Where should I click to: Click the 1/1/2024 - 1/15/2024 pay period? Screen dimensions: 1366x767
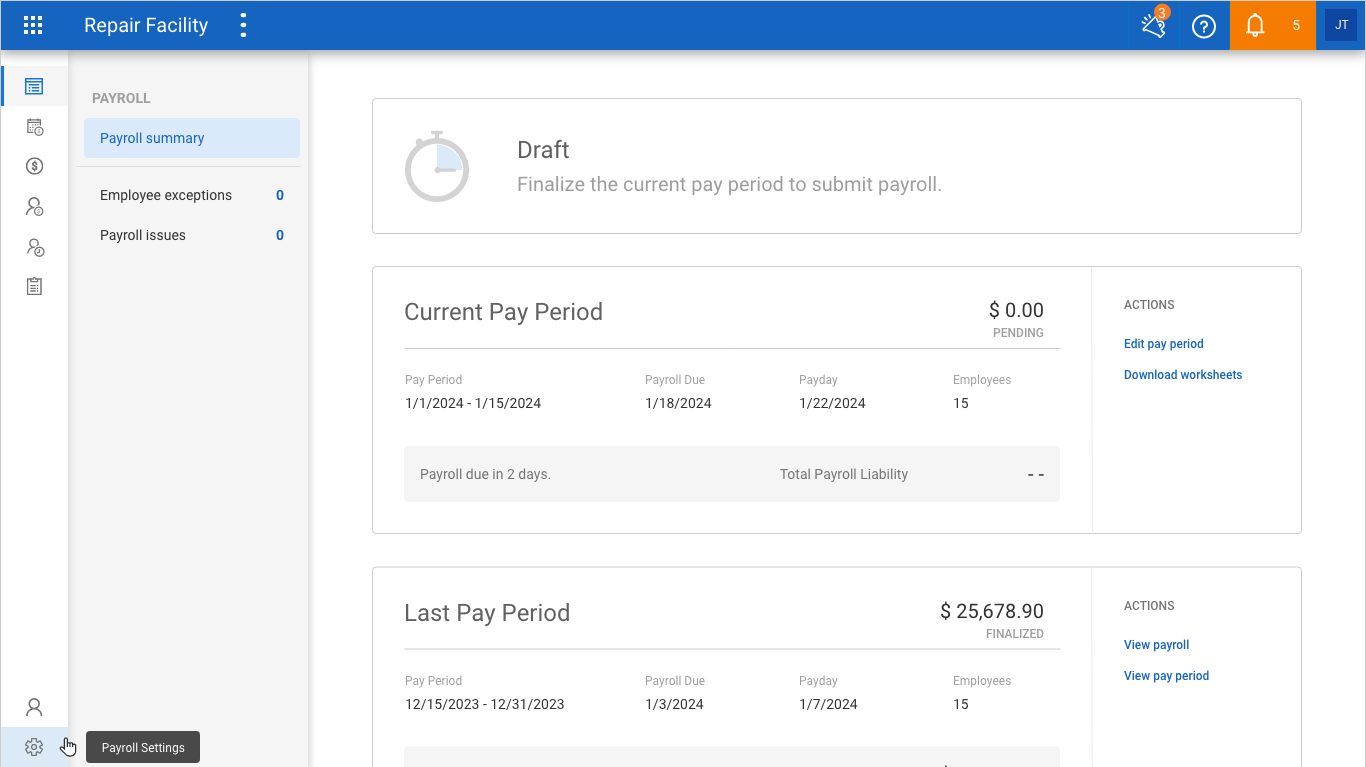[473, 404]
